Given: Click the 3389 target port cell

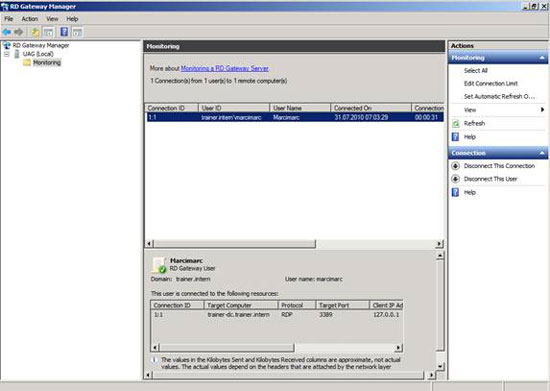Looking at the screenshot, I should click(326, 315).
